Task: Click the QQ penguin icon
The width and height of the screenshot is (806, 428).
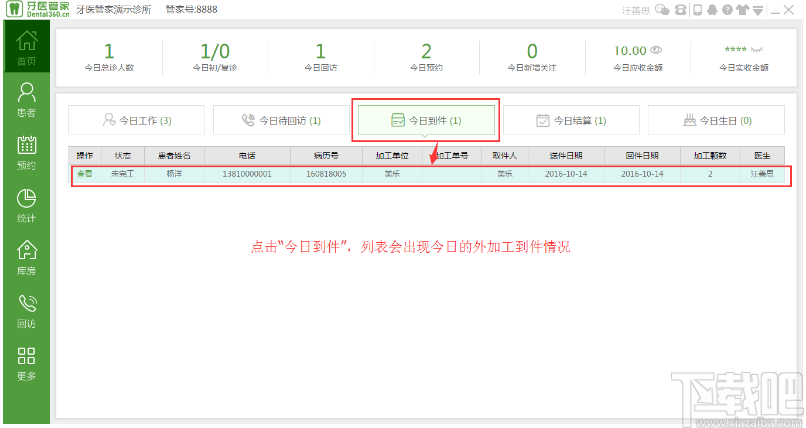Action: (x=712, y=10)
